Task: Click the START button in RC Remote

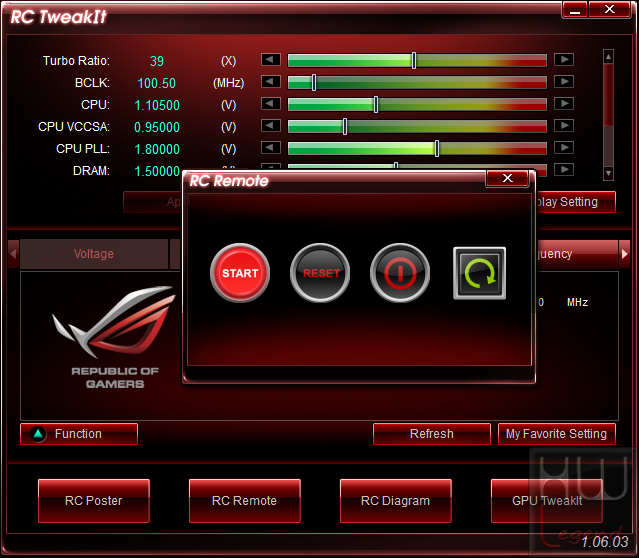Action: (x=240, y=273)
